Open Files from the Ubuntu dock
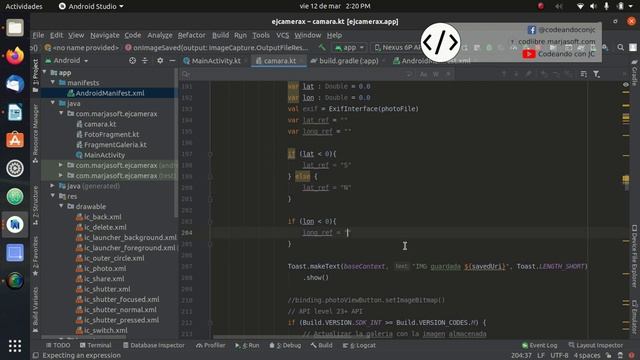 15,28
